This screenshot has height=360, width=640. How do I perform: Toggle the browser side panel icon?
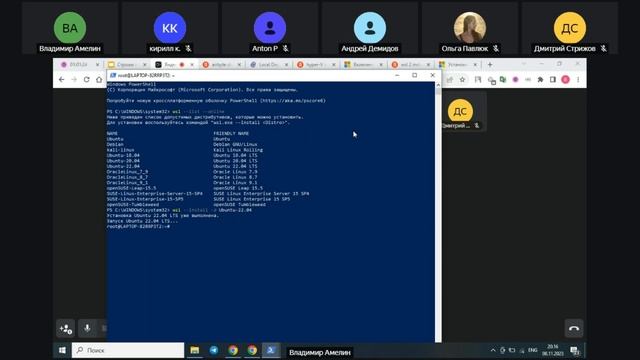[553, 80]
